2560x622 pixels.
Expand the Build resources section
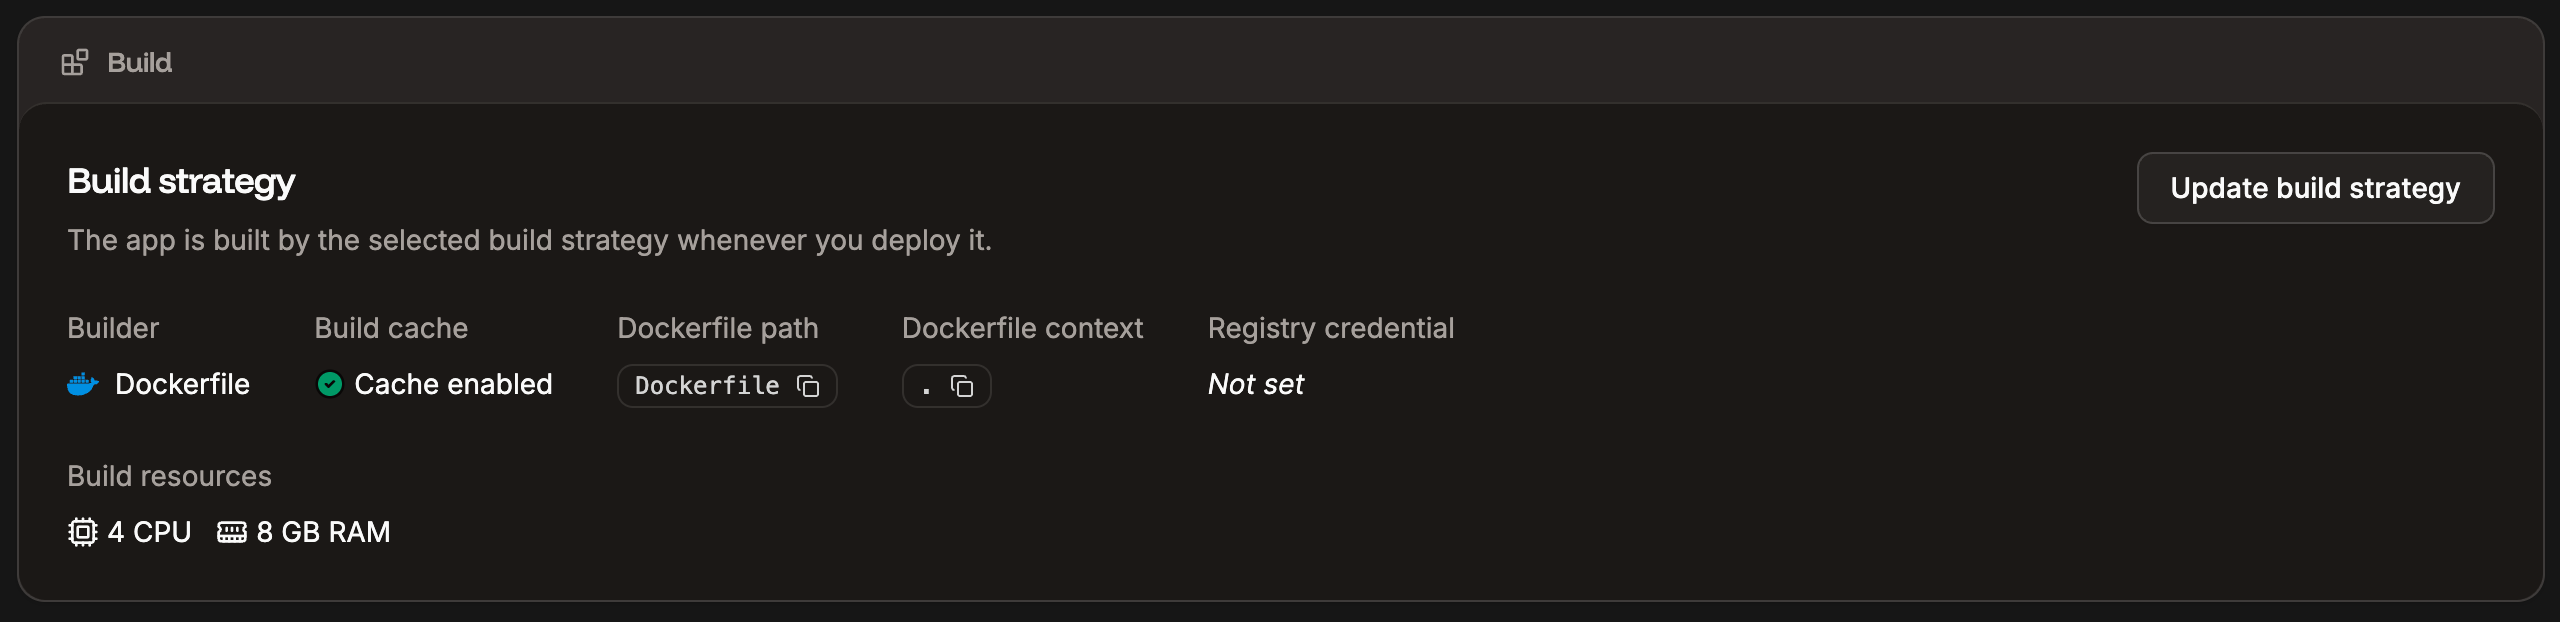(169, 476)
